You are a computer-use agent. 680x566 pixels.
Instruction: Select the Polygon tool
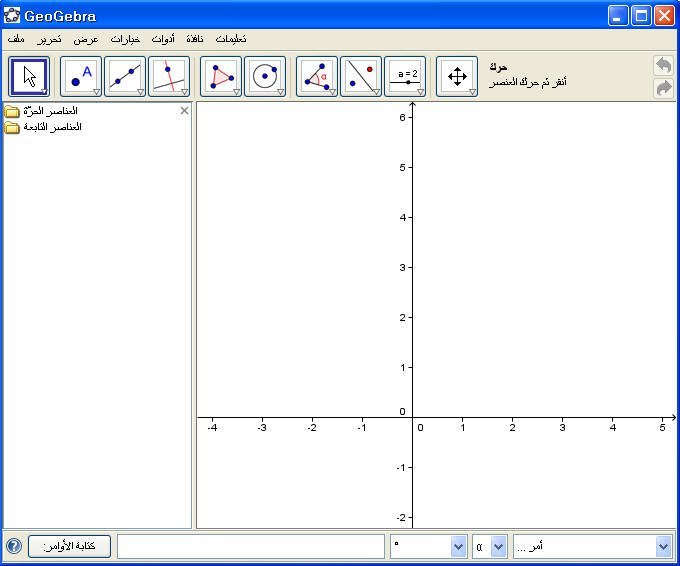click(x=221, y=76)
